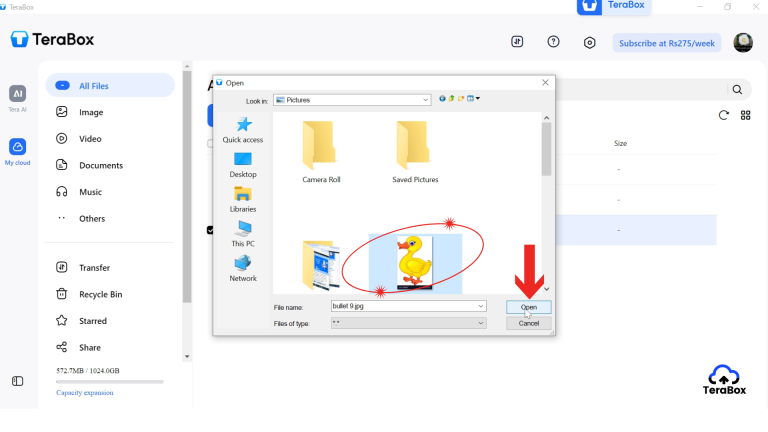The image size is (768, 432).
Task: Expand the Files of type dropdown
Action: point(480,323)
